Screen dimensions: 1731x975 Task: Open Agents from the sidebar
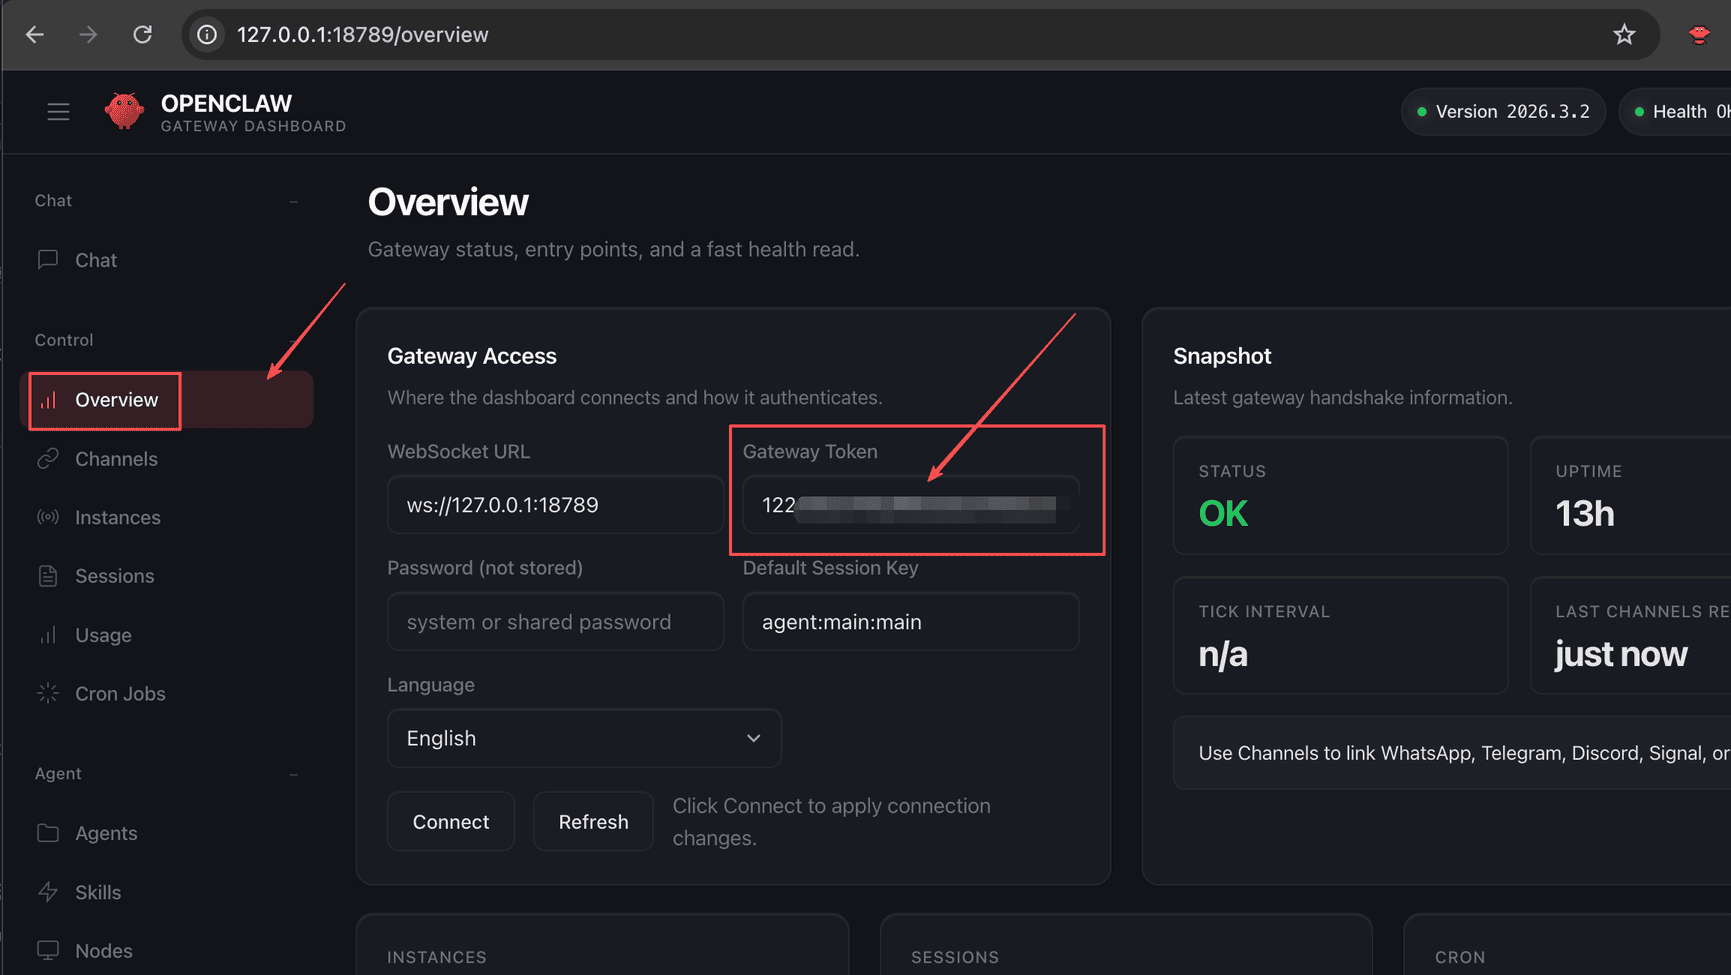106,833
